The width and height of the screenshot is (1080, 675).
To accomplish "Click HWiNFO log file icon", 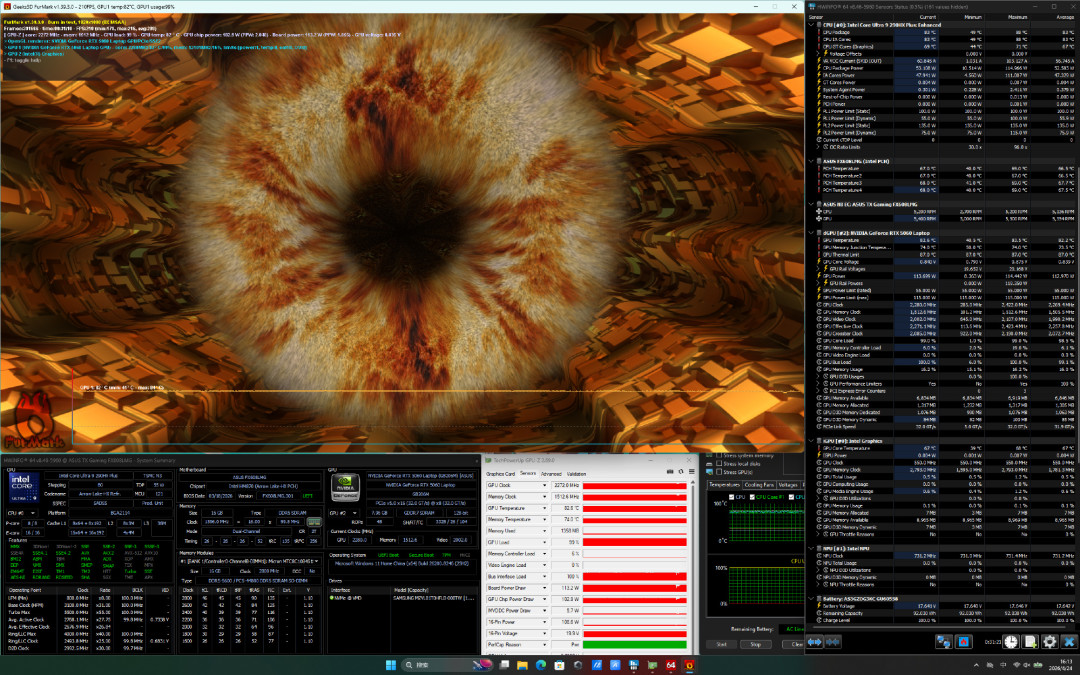I will [x=1030, y=642].
